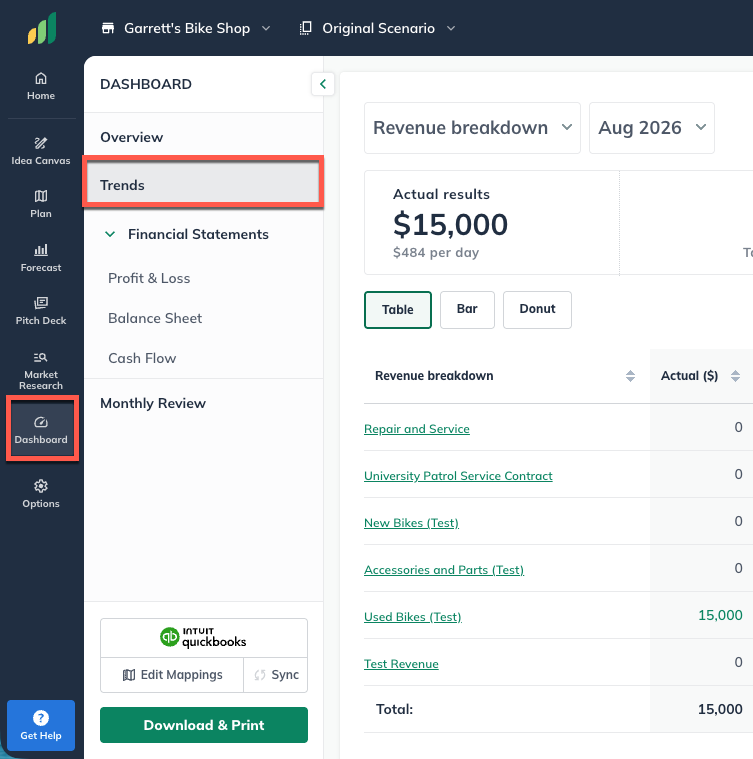Open University Patrol Service Contract link
The width and height of the screenshot is (753, 759).
(x=458, y=476)
